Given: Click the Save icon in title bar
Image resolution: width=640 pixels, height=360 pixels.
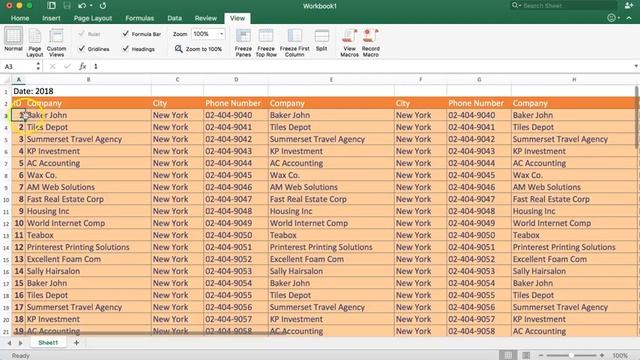Looking at the screenshot, I should (67, 6).
